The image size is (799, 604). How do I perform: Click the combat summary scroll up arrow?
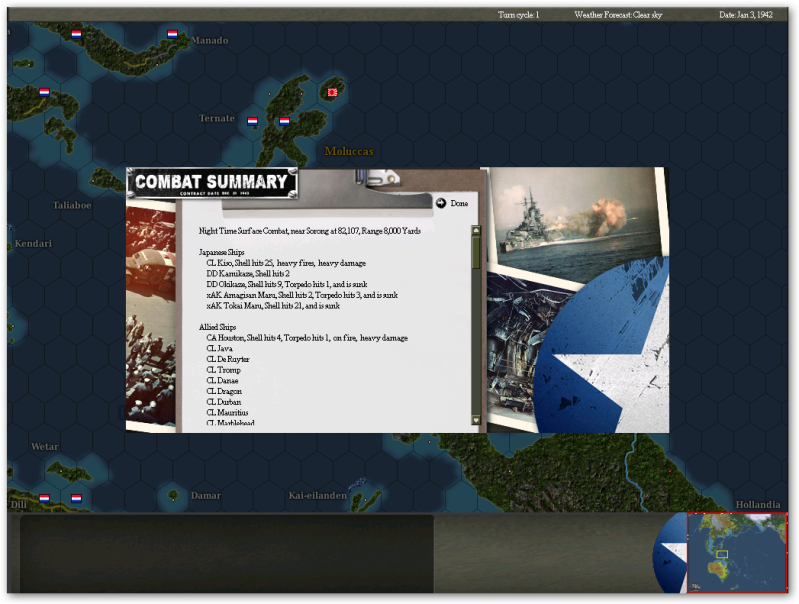(x=476, y=230)
